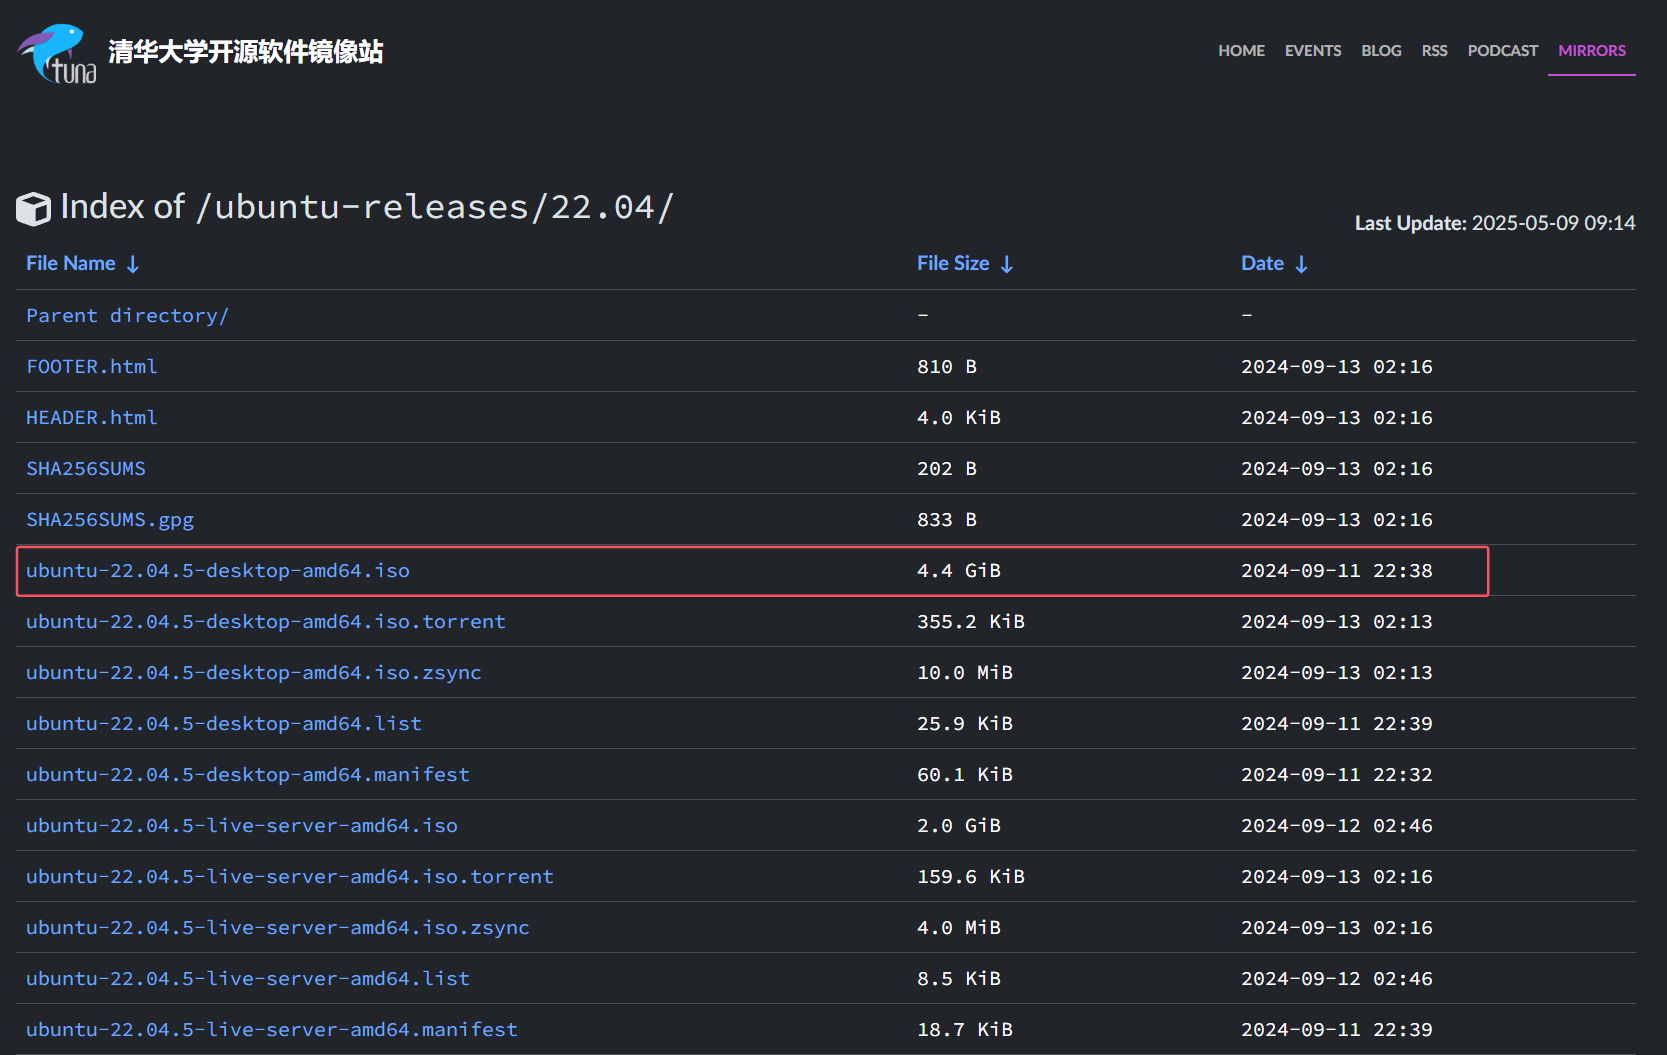Open HEADER.html file
The image size is (1667, 1055).
click(x=92, y=418)
